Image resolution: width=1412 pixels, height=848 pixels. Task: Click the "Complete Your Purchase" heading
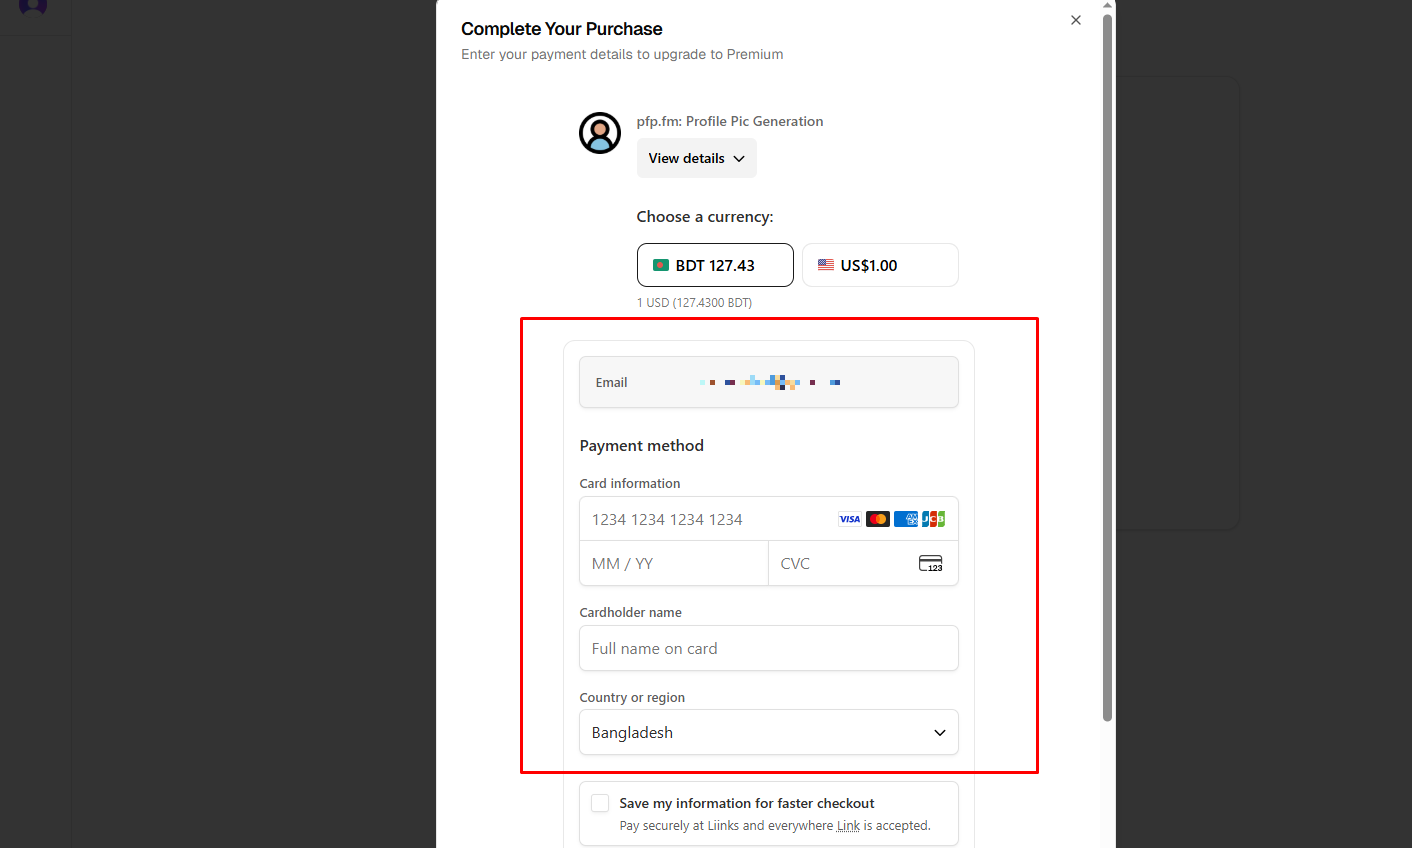(x=562, y=29)
